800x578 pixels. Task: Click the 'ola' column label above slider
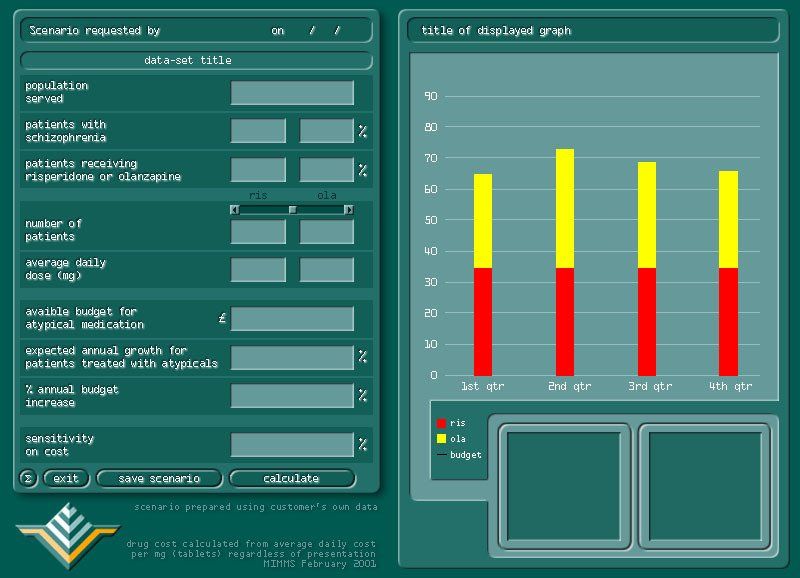(327, 195)
